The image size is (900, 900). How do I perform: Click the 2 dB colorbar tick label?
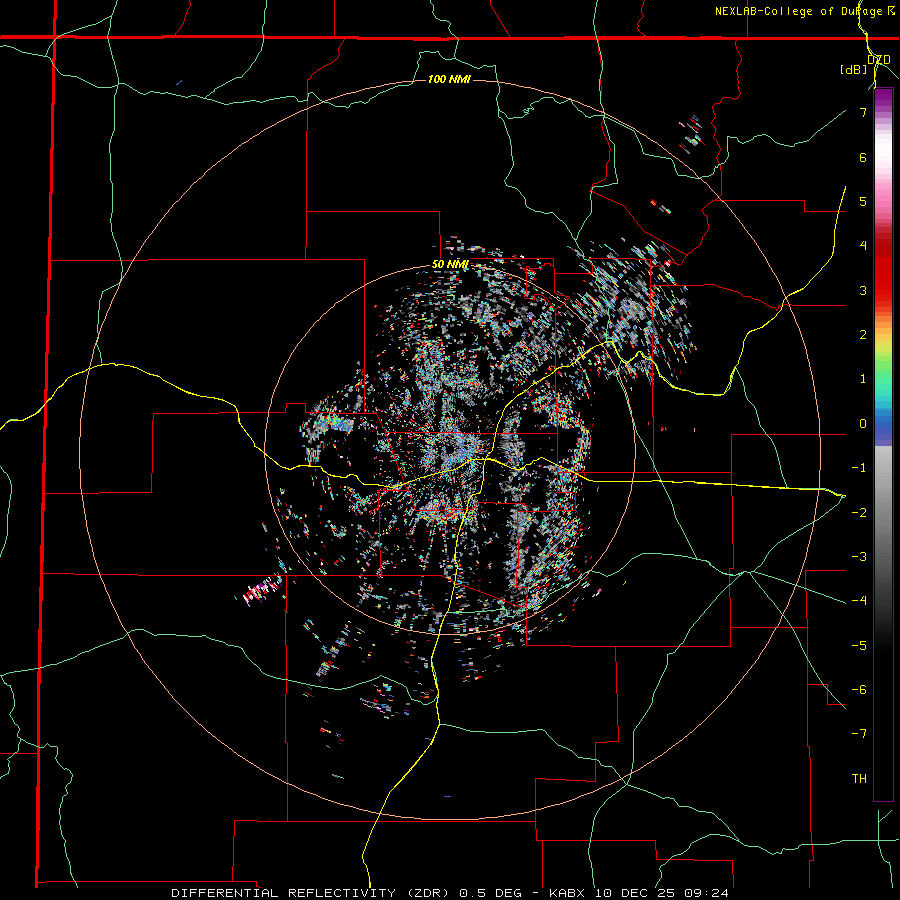tap(863, 335)
